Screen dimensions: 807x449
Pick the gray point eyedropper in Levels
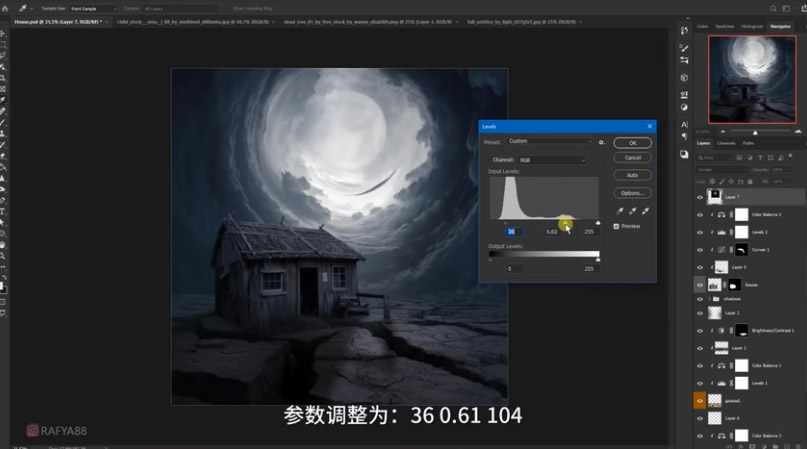click(x=632, y=212)
